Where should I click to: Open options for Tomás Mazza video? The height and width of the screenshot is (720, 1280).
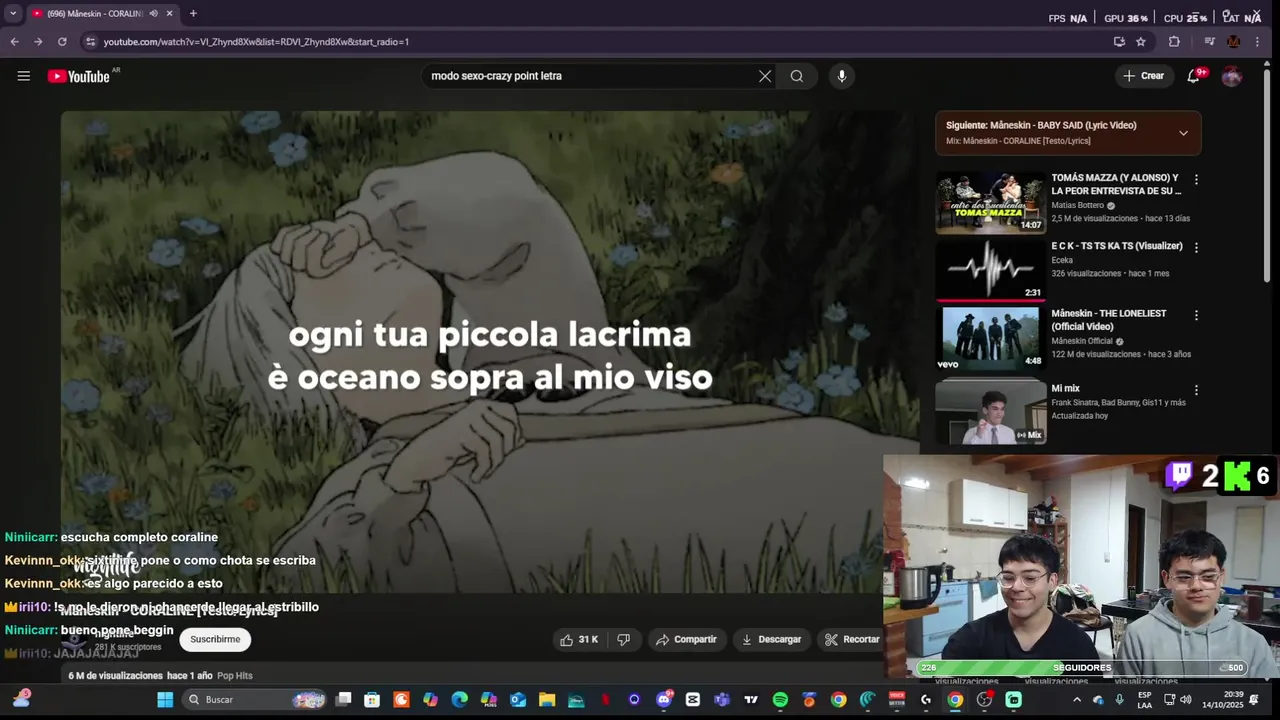pyautogui.click(x=1196, y=180)
